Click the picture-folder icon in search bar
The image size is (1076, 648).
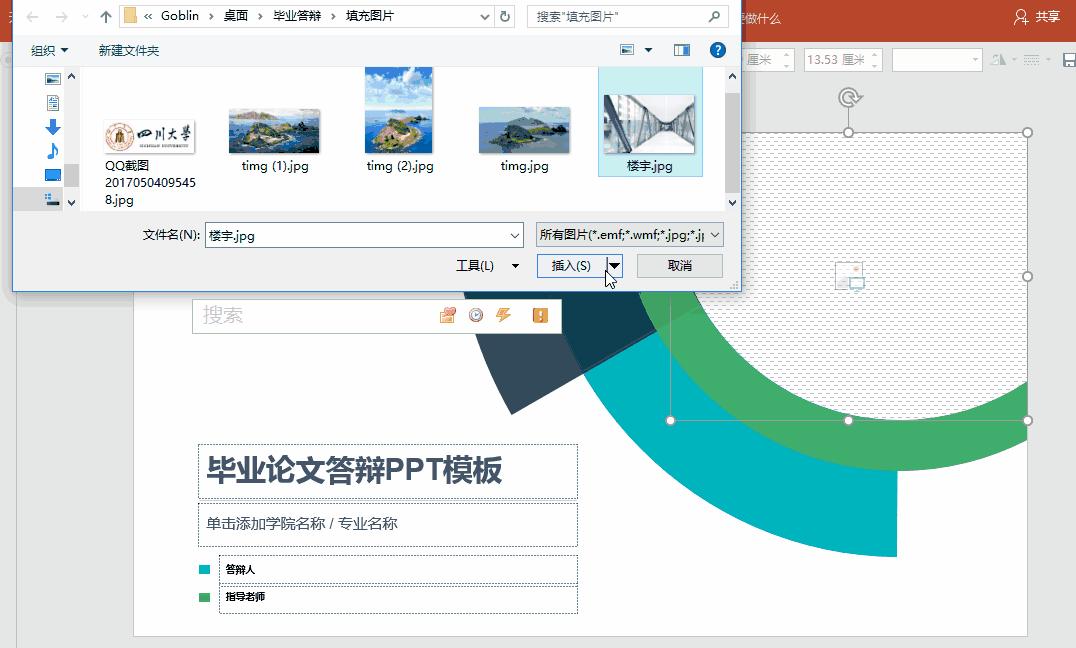tap(448, 315)
